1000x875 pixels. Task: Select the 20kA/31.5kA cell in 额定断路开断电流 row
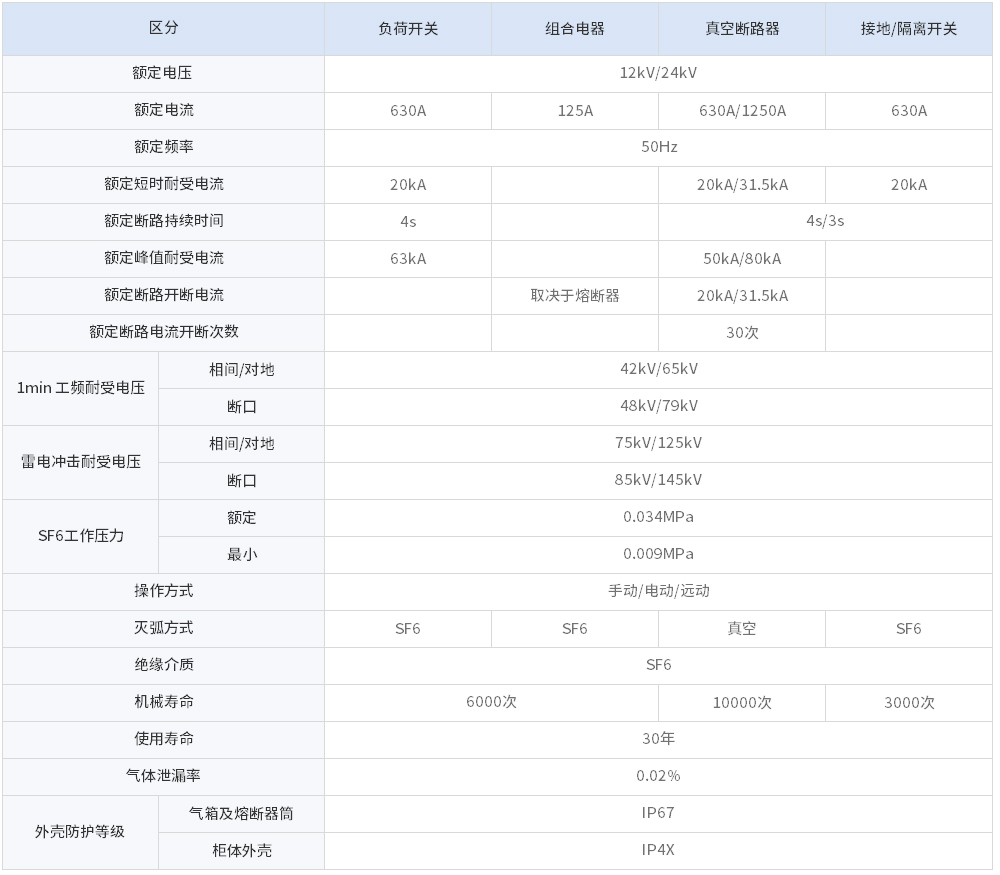point(742,296)
